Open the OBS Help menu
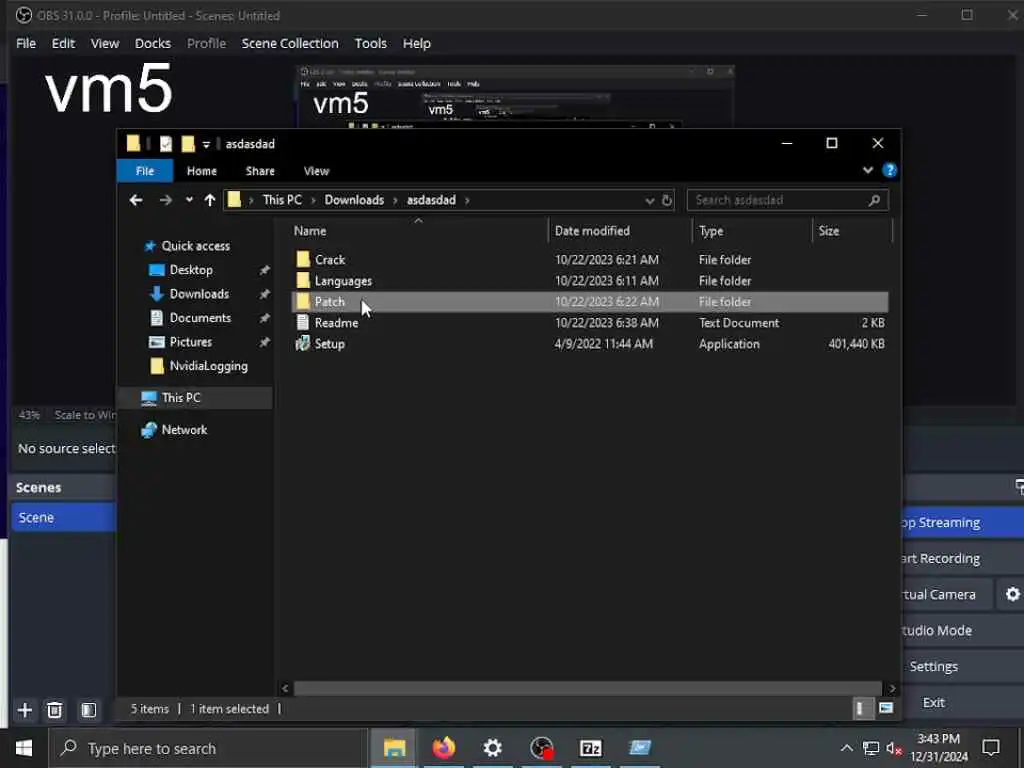 pyautogui.click(x=416, y=43)
